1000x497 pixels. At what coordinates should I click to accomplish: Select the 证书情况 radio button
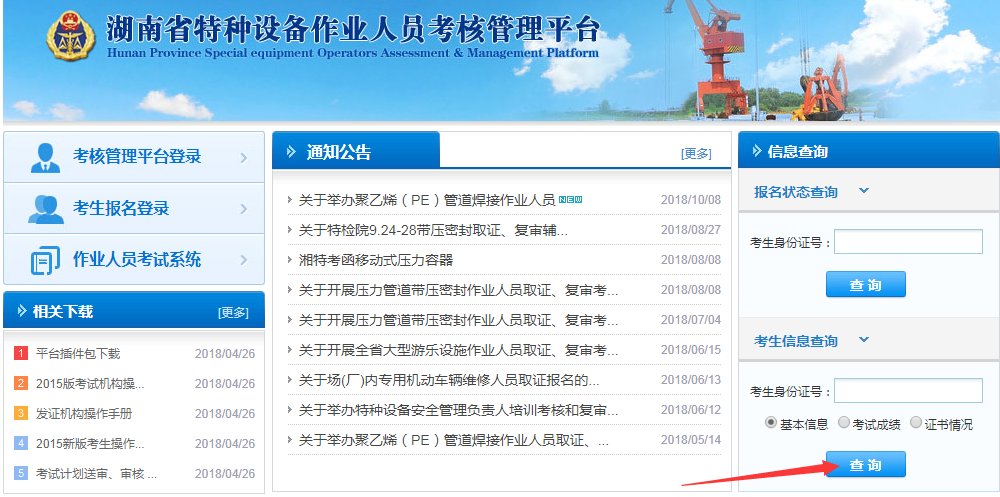coord(916,422)
